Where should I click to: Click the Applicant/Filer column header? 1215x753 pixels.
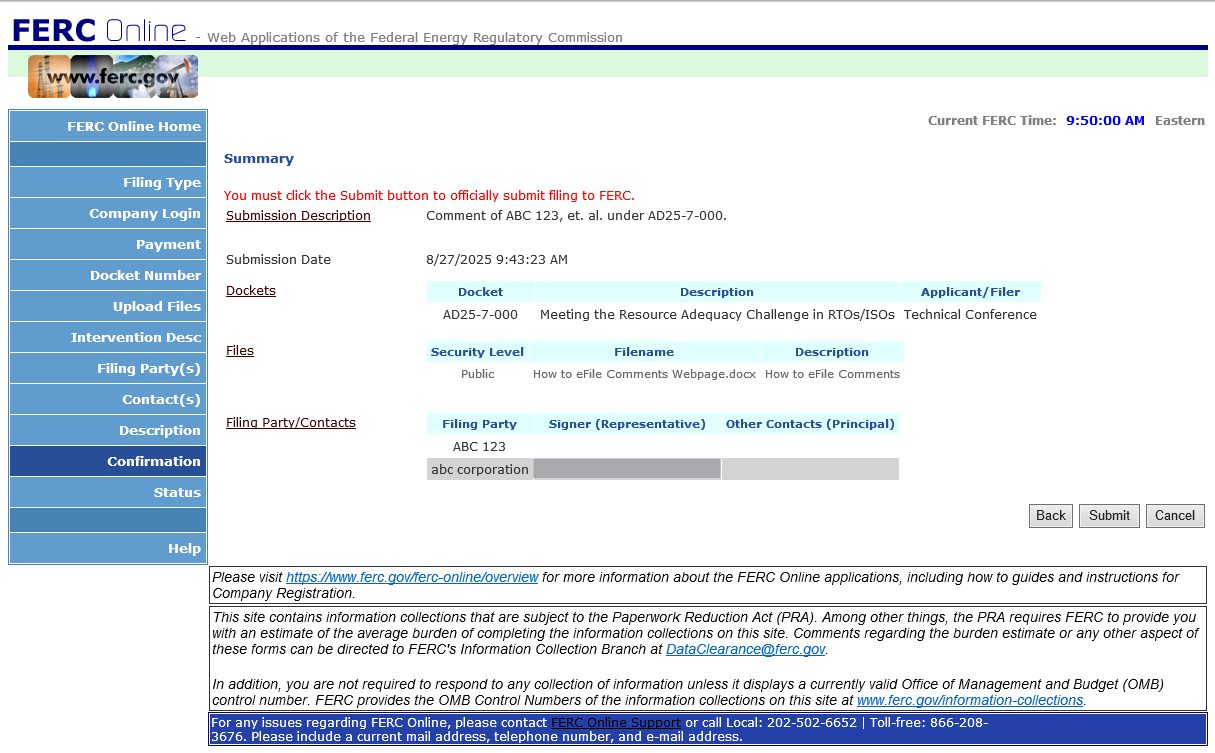click(970, 292)
